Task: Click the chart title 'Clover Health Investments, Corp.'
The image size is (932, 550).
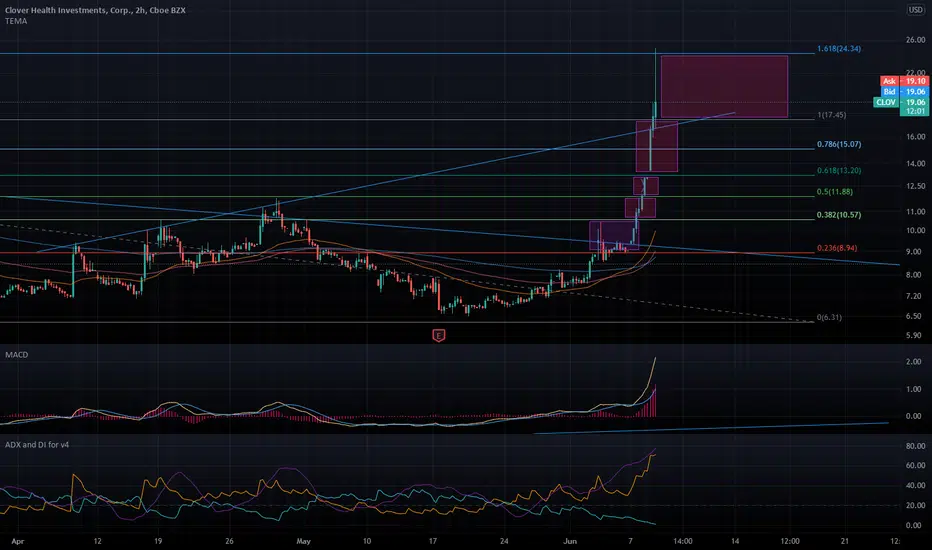Action: [x=68, y=10]
